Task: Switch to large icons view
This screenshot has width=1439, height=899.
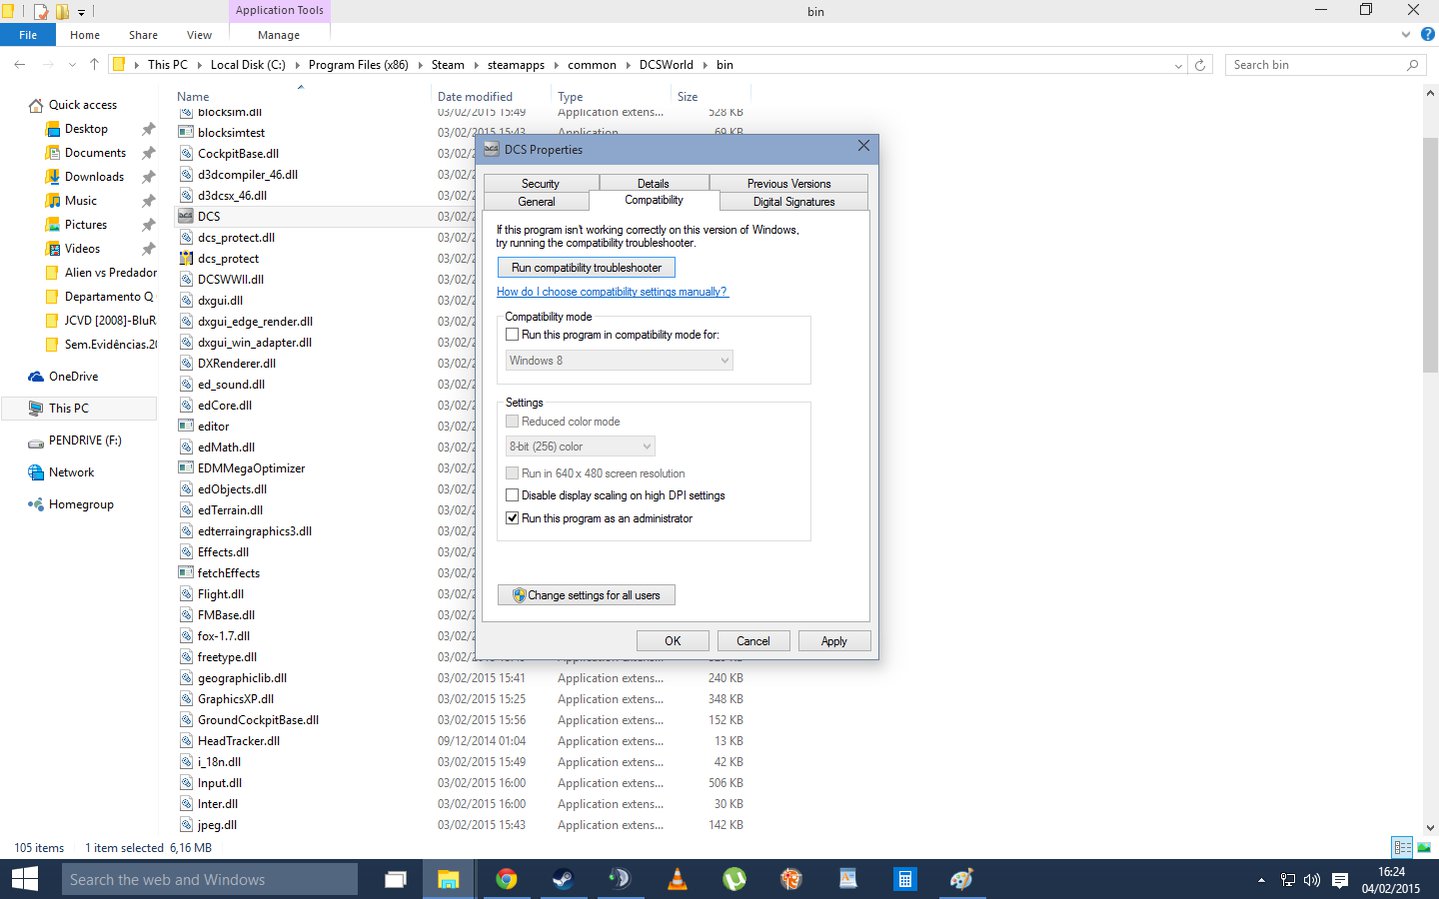Action: (1423, 847)
